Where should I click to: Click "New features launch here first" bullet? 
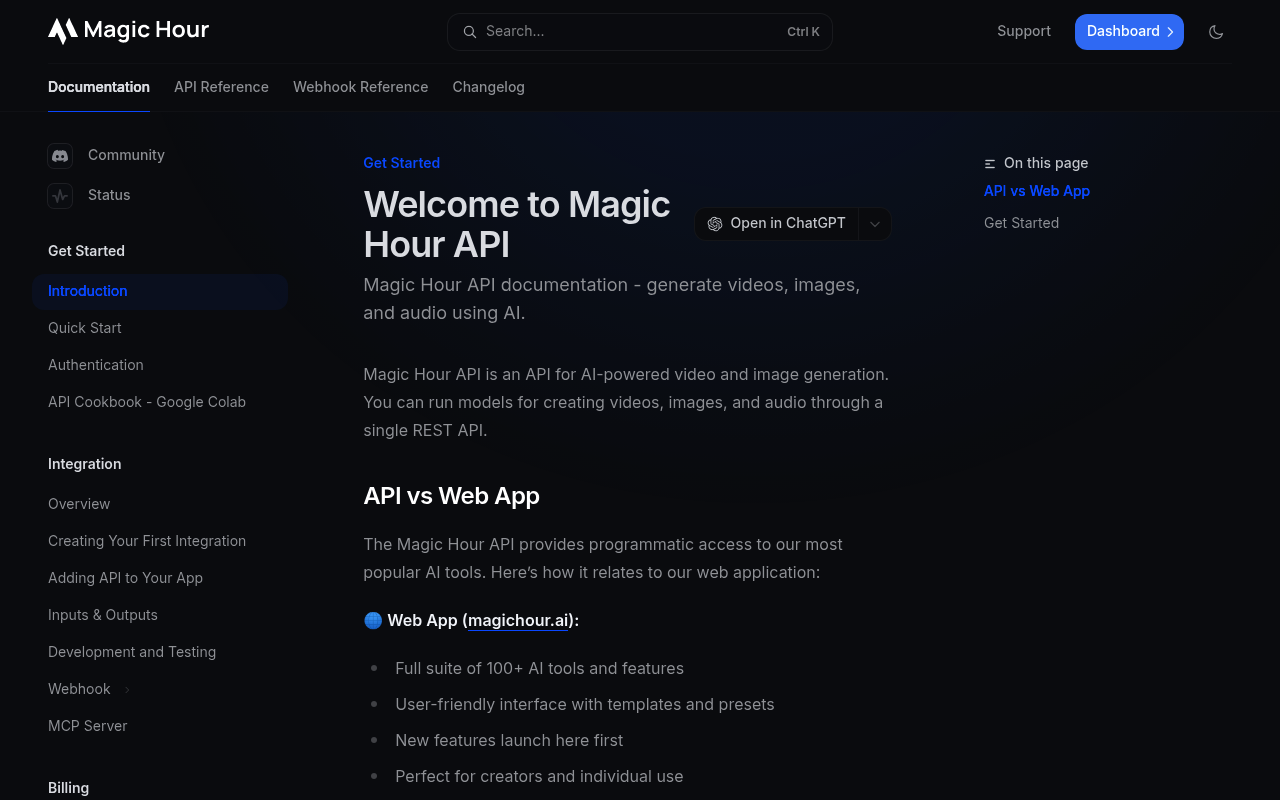point(509,740)
